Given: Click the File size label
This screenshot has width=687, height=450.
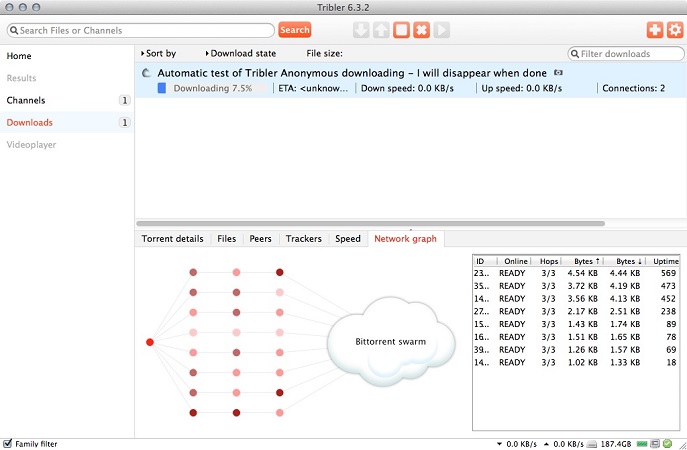Looking at the screenshot, I should click(x=324, y=53).
